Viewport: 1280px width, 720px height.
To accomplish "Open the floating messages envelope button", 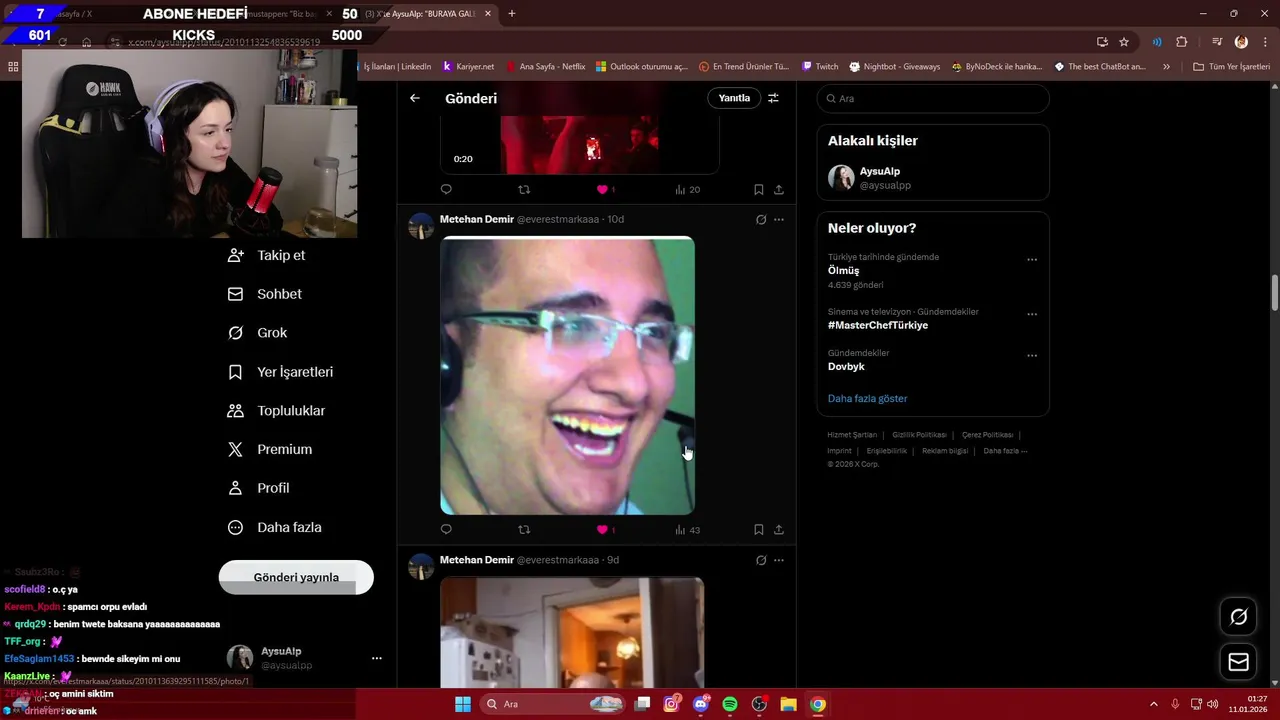I will 1238,662.
